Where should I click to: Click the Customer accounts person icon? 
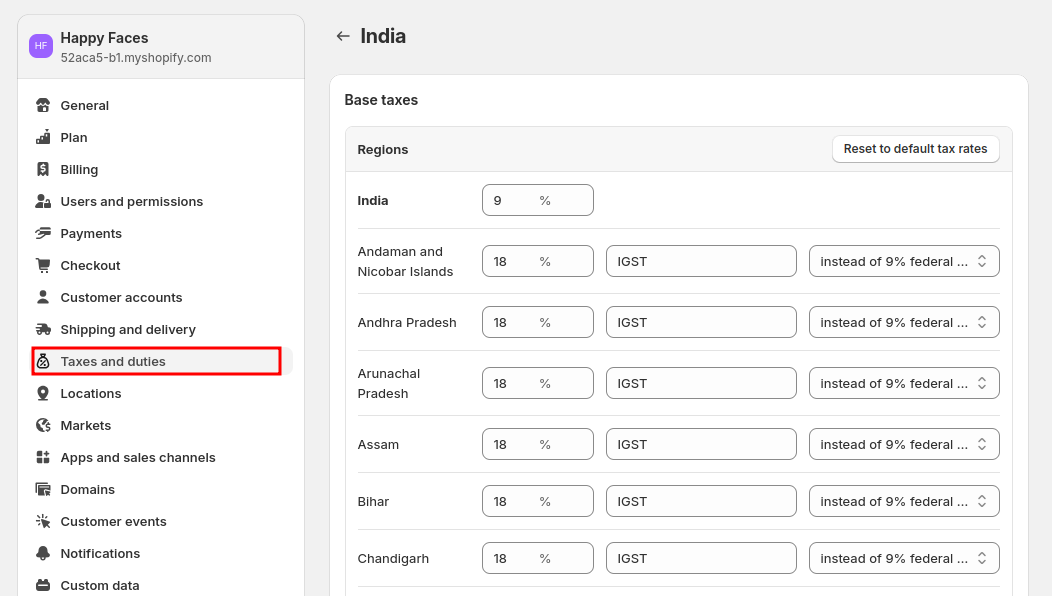click(x=43, y=297)
